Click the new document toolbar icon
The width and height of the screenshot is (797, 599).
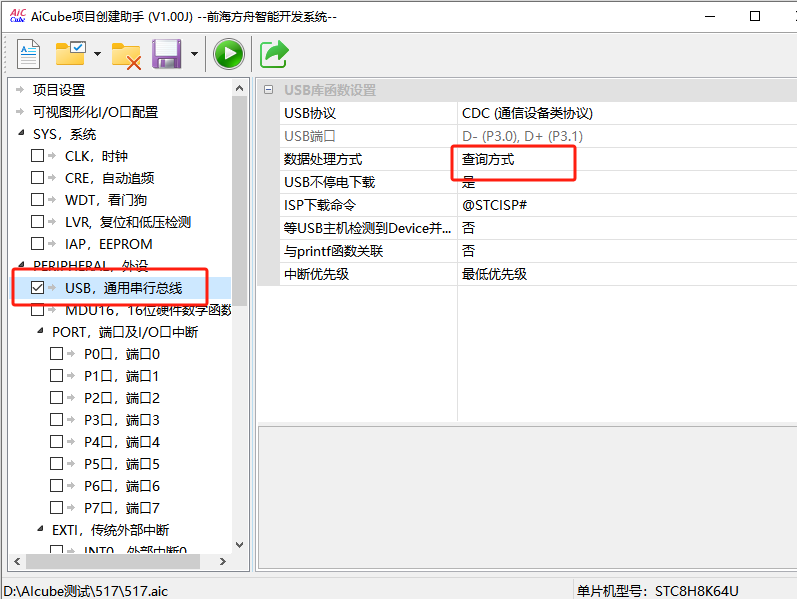[28, 53]
